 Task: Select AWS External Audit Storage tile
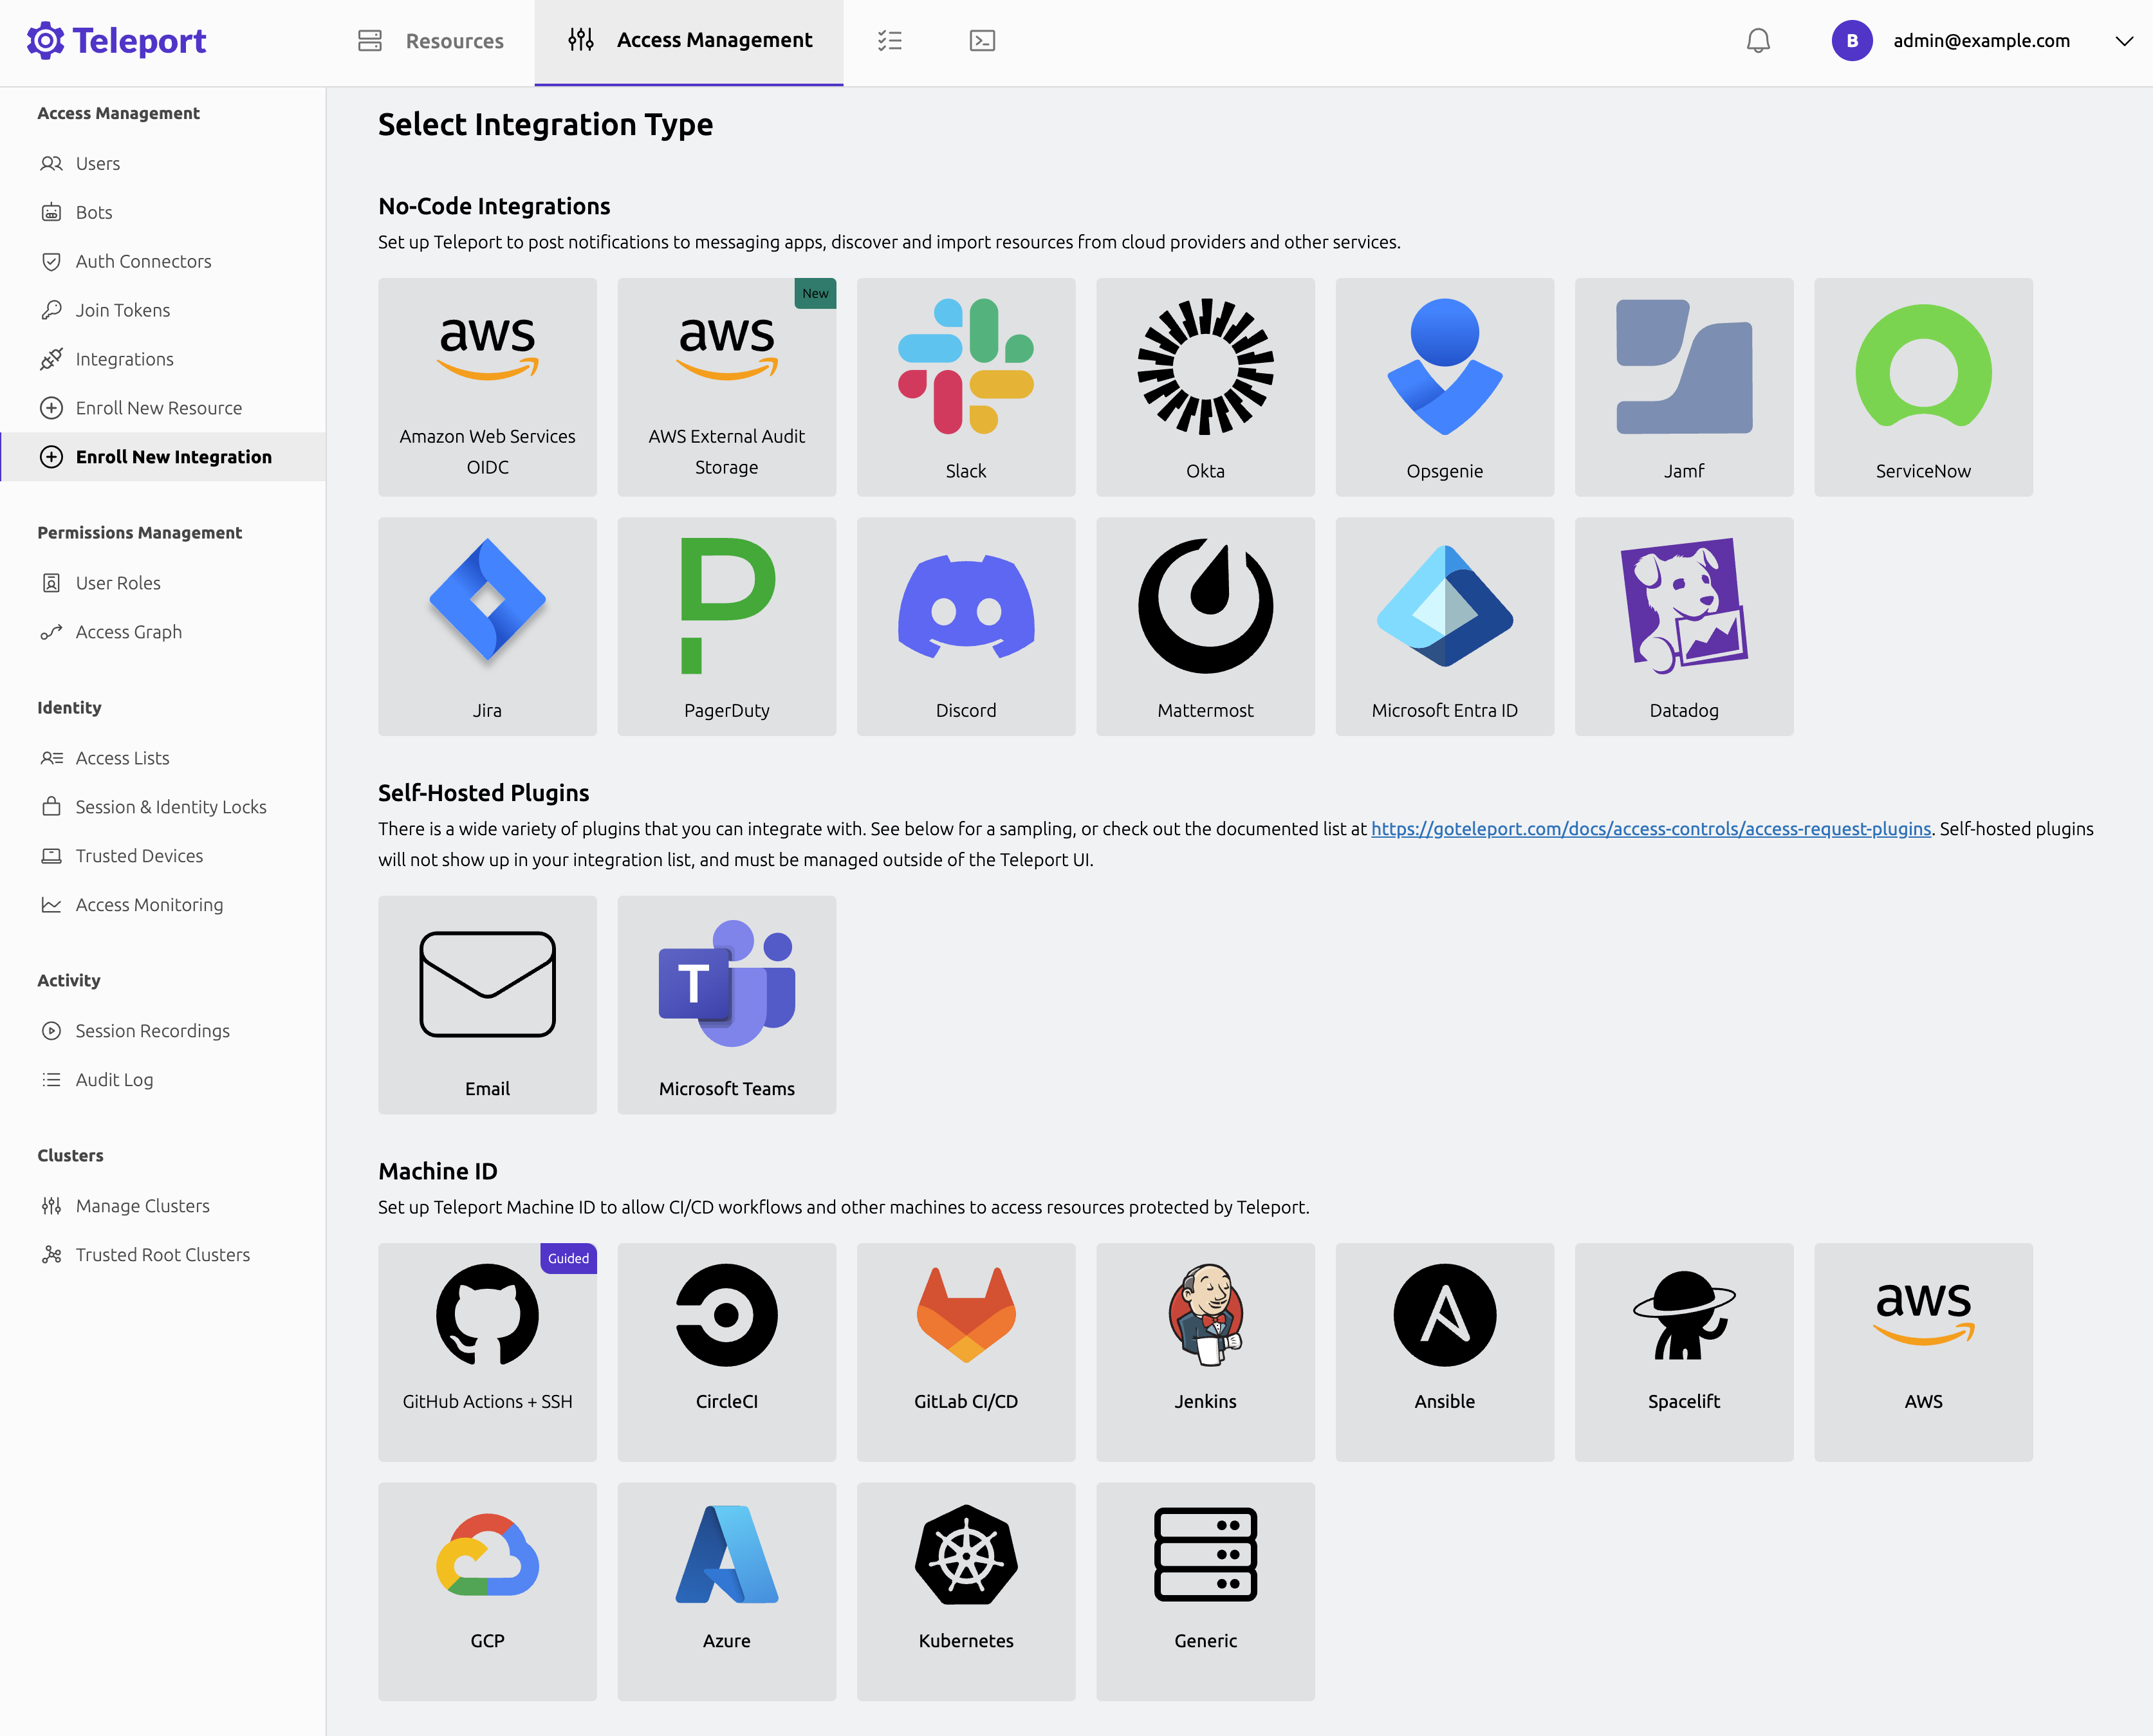(x=726, y=387)
